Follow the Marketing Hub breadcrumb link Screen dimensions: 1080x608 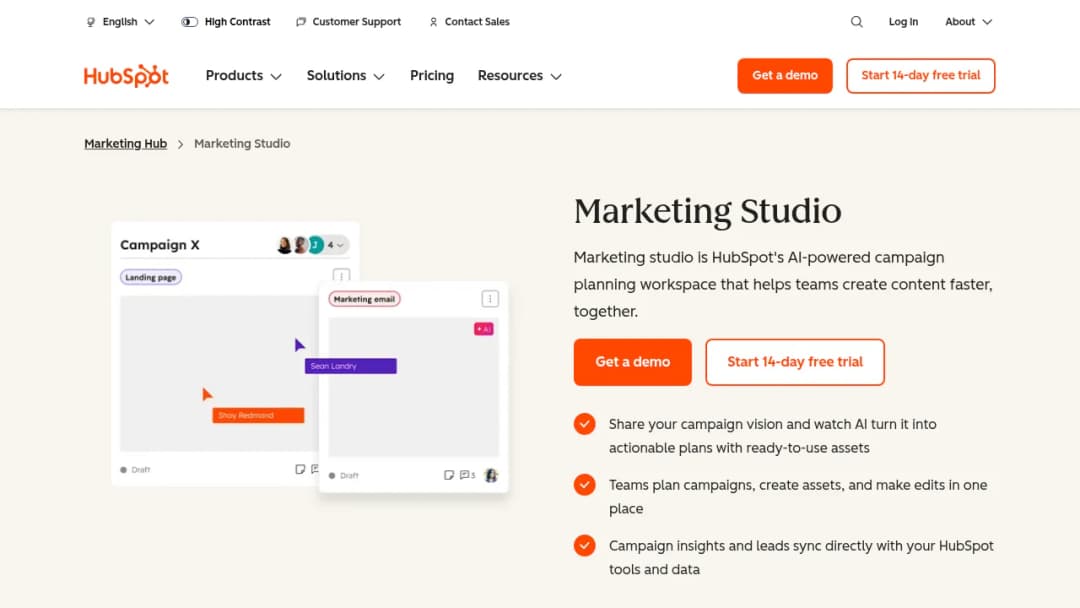(x=125, y=143)
